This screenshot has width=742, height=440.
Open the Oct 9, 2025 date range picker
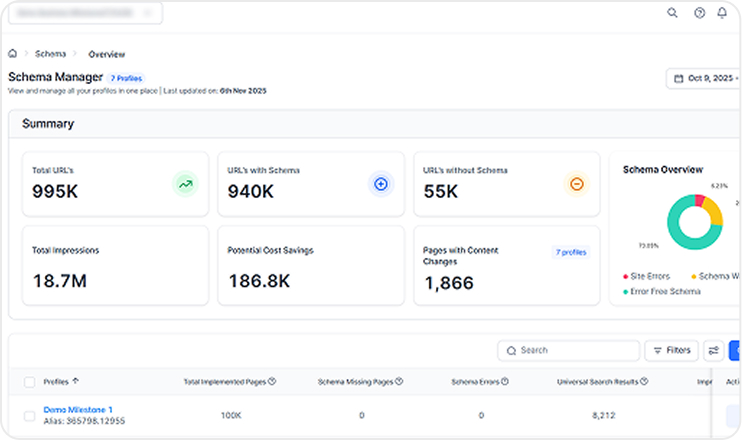coord(703,78)
